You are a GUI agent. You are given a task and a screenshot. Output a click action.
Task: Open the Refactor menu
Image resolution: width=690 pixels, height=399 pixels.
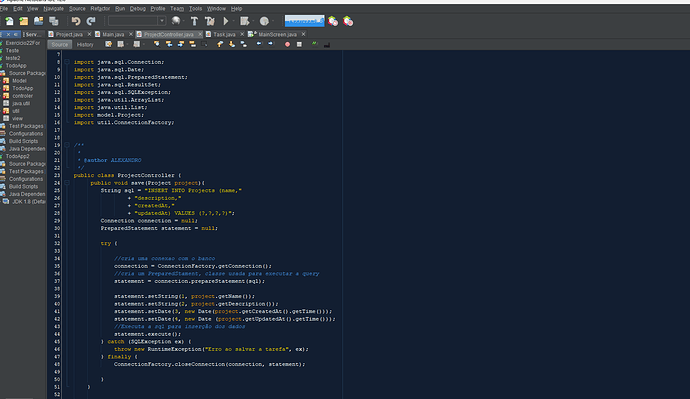(x=100, y=8)
